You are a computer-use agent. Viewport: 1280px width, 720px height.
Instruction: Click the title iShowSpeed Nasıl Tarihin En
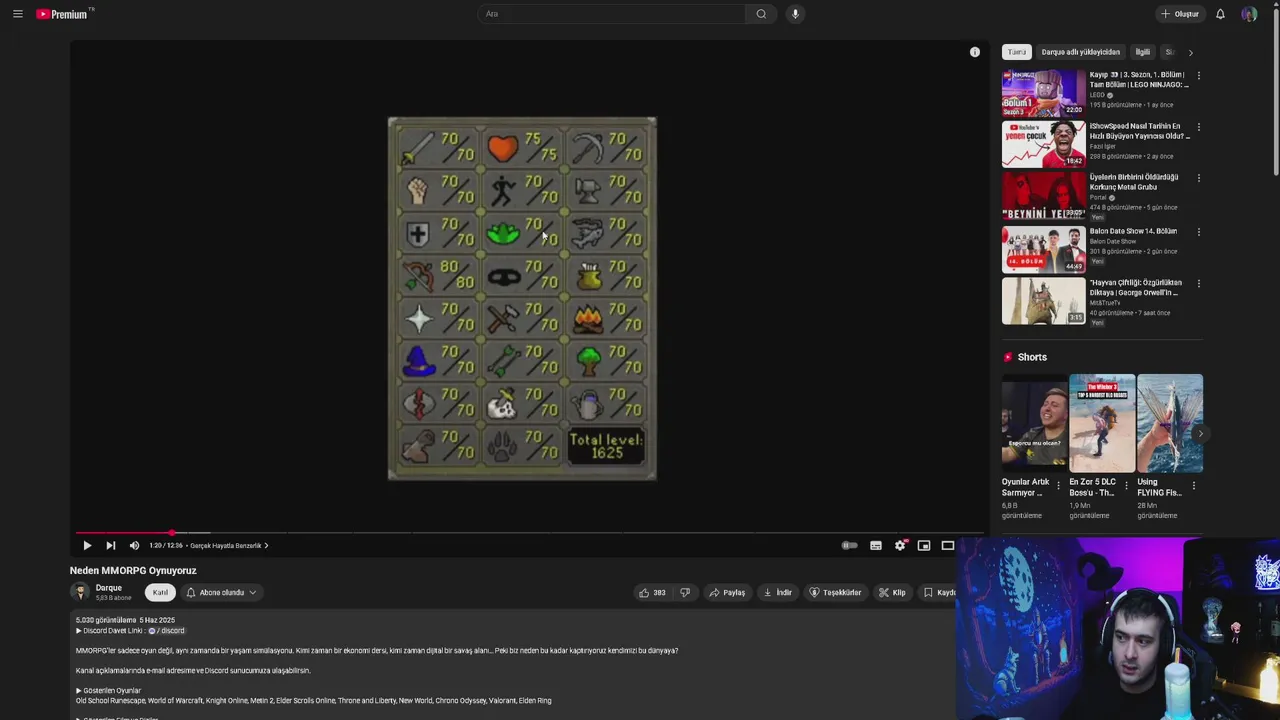point(1140,131)
